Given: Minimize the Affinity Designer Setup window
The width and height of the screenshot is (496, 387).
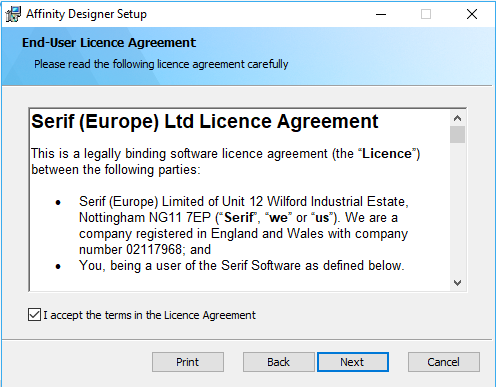Looking at the screenshot, I should pos(381,14).
